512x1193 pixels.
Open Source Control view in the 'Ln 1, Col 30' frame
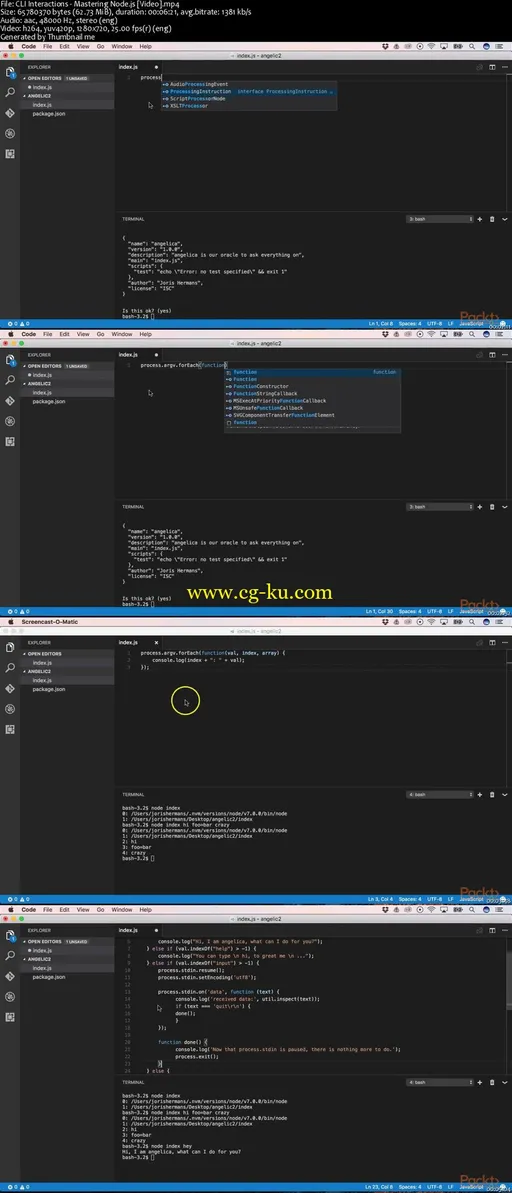tap(10, 400)
